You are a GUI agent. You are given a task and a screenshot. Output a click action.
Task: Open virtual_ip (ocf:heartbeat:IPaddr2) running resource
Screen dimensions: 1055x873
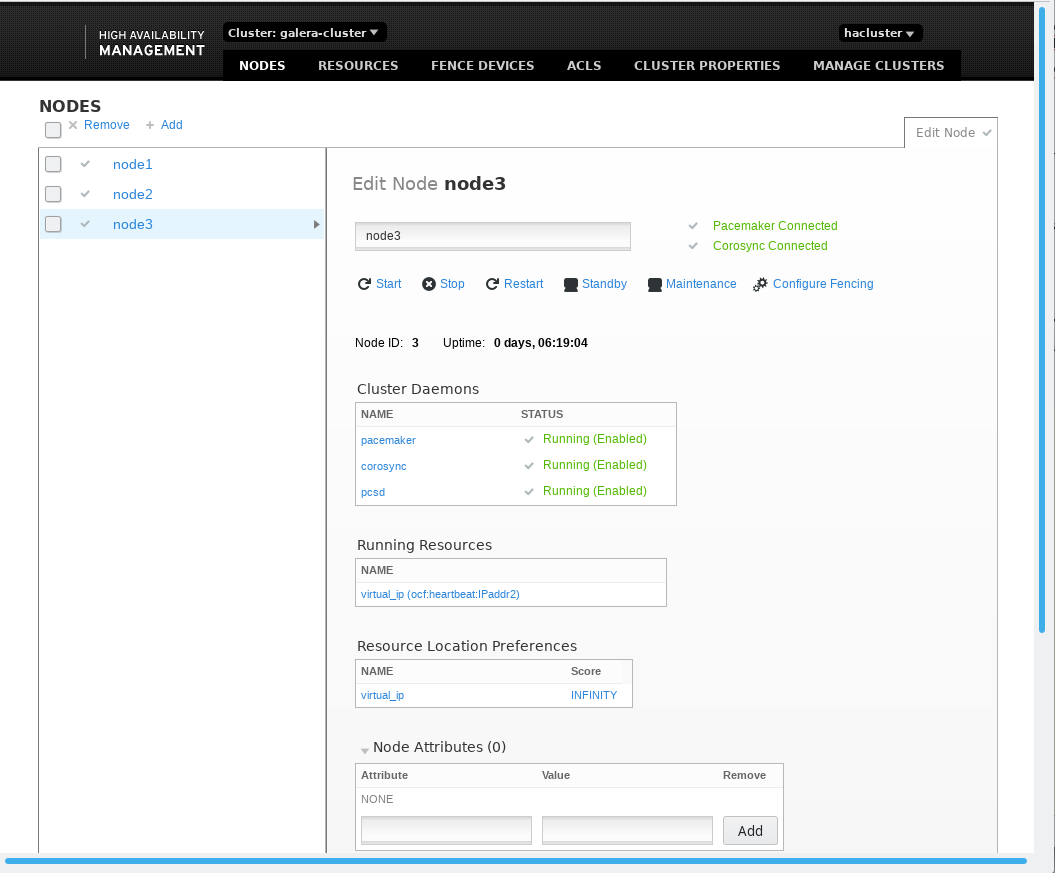(440, 594)
